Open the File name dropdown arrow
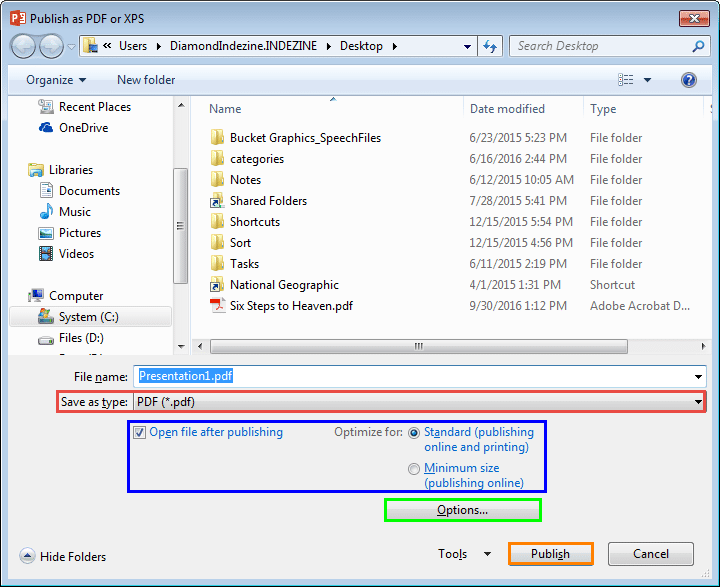720x587 pixels. [698, 377]
